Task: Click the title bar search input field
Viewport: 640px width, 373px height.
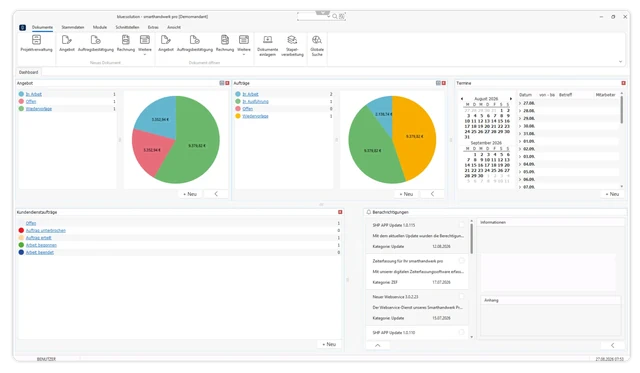Action: [312, 16]
